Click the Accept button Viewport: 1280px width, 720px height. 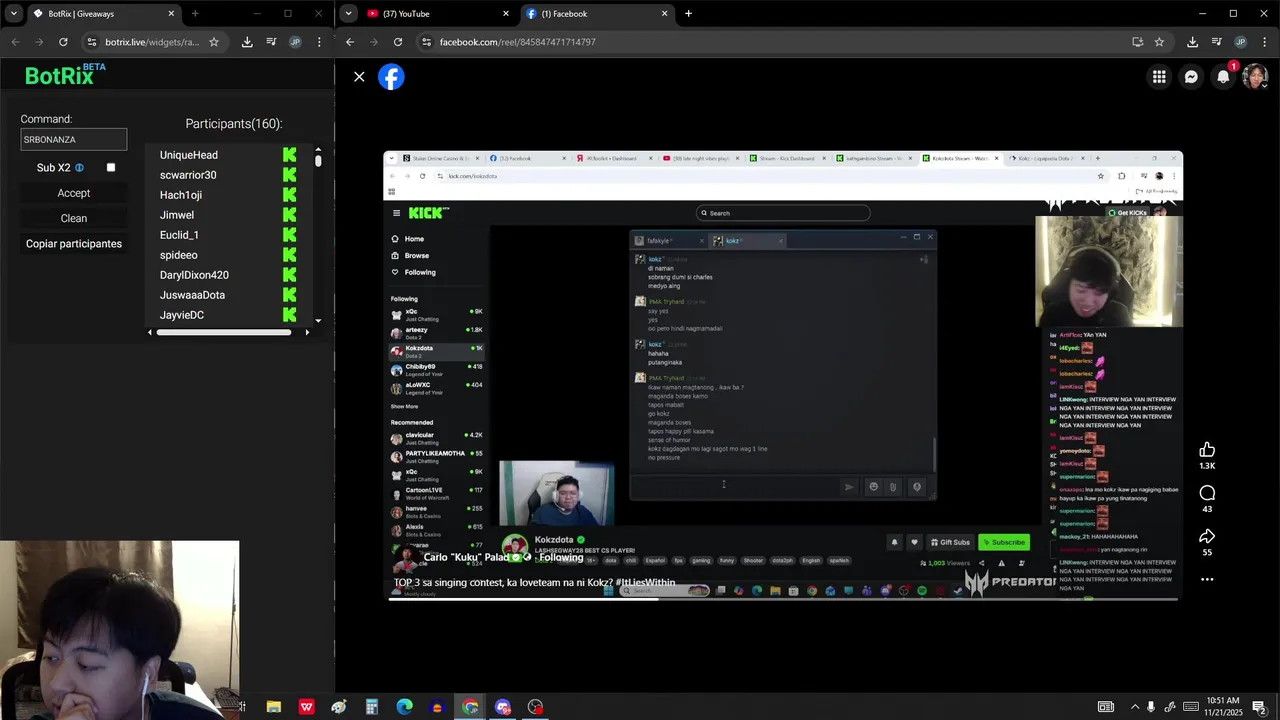(74, 193)
